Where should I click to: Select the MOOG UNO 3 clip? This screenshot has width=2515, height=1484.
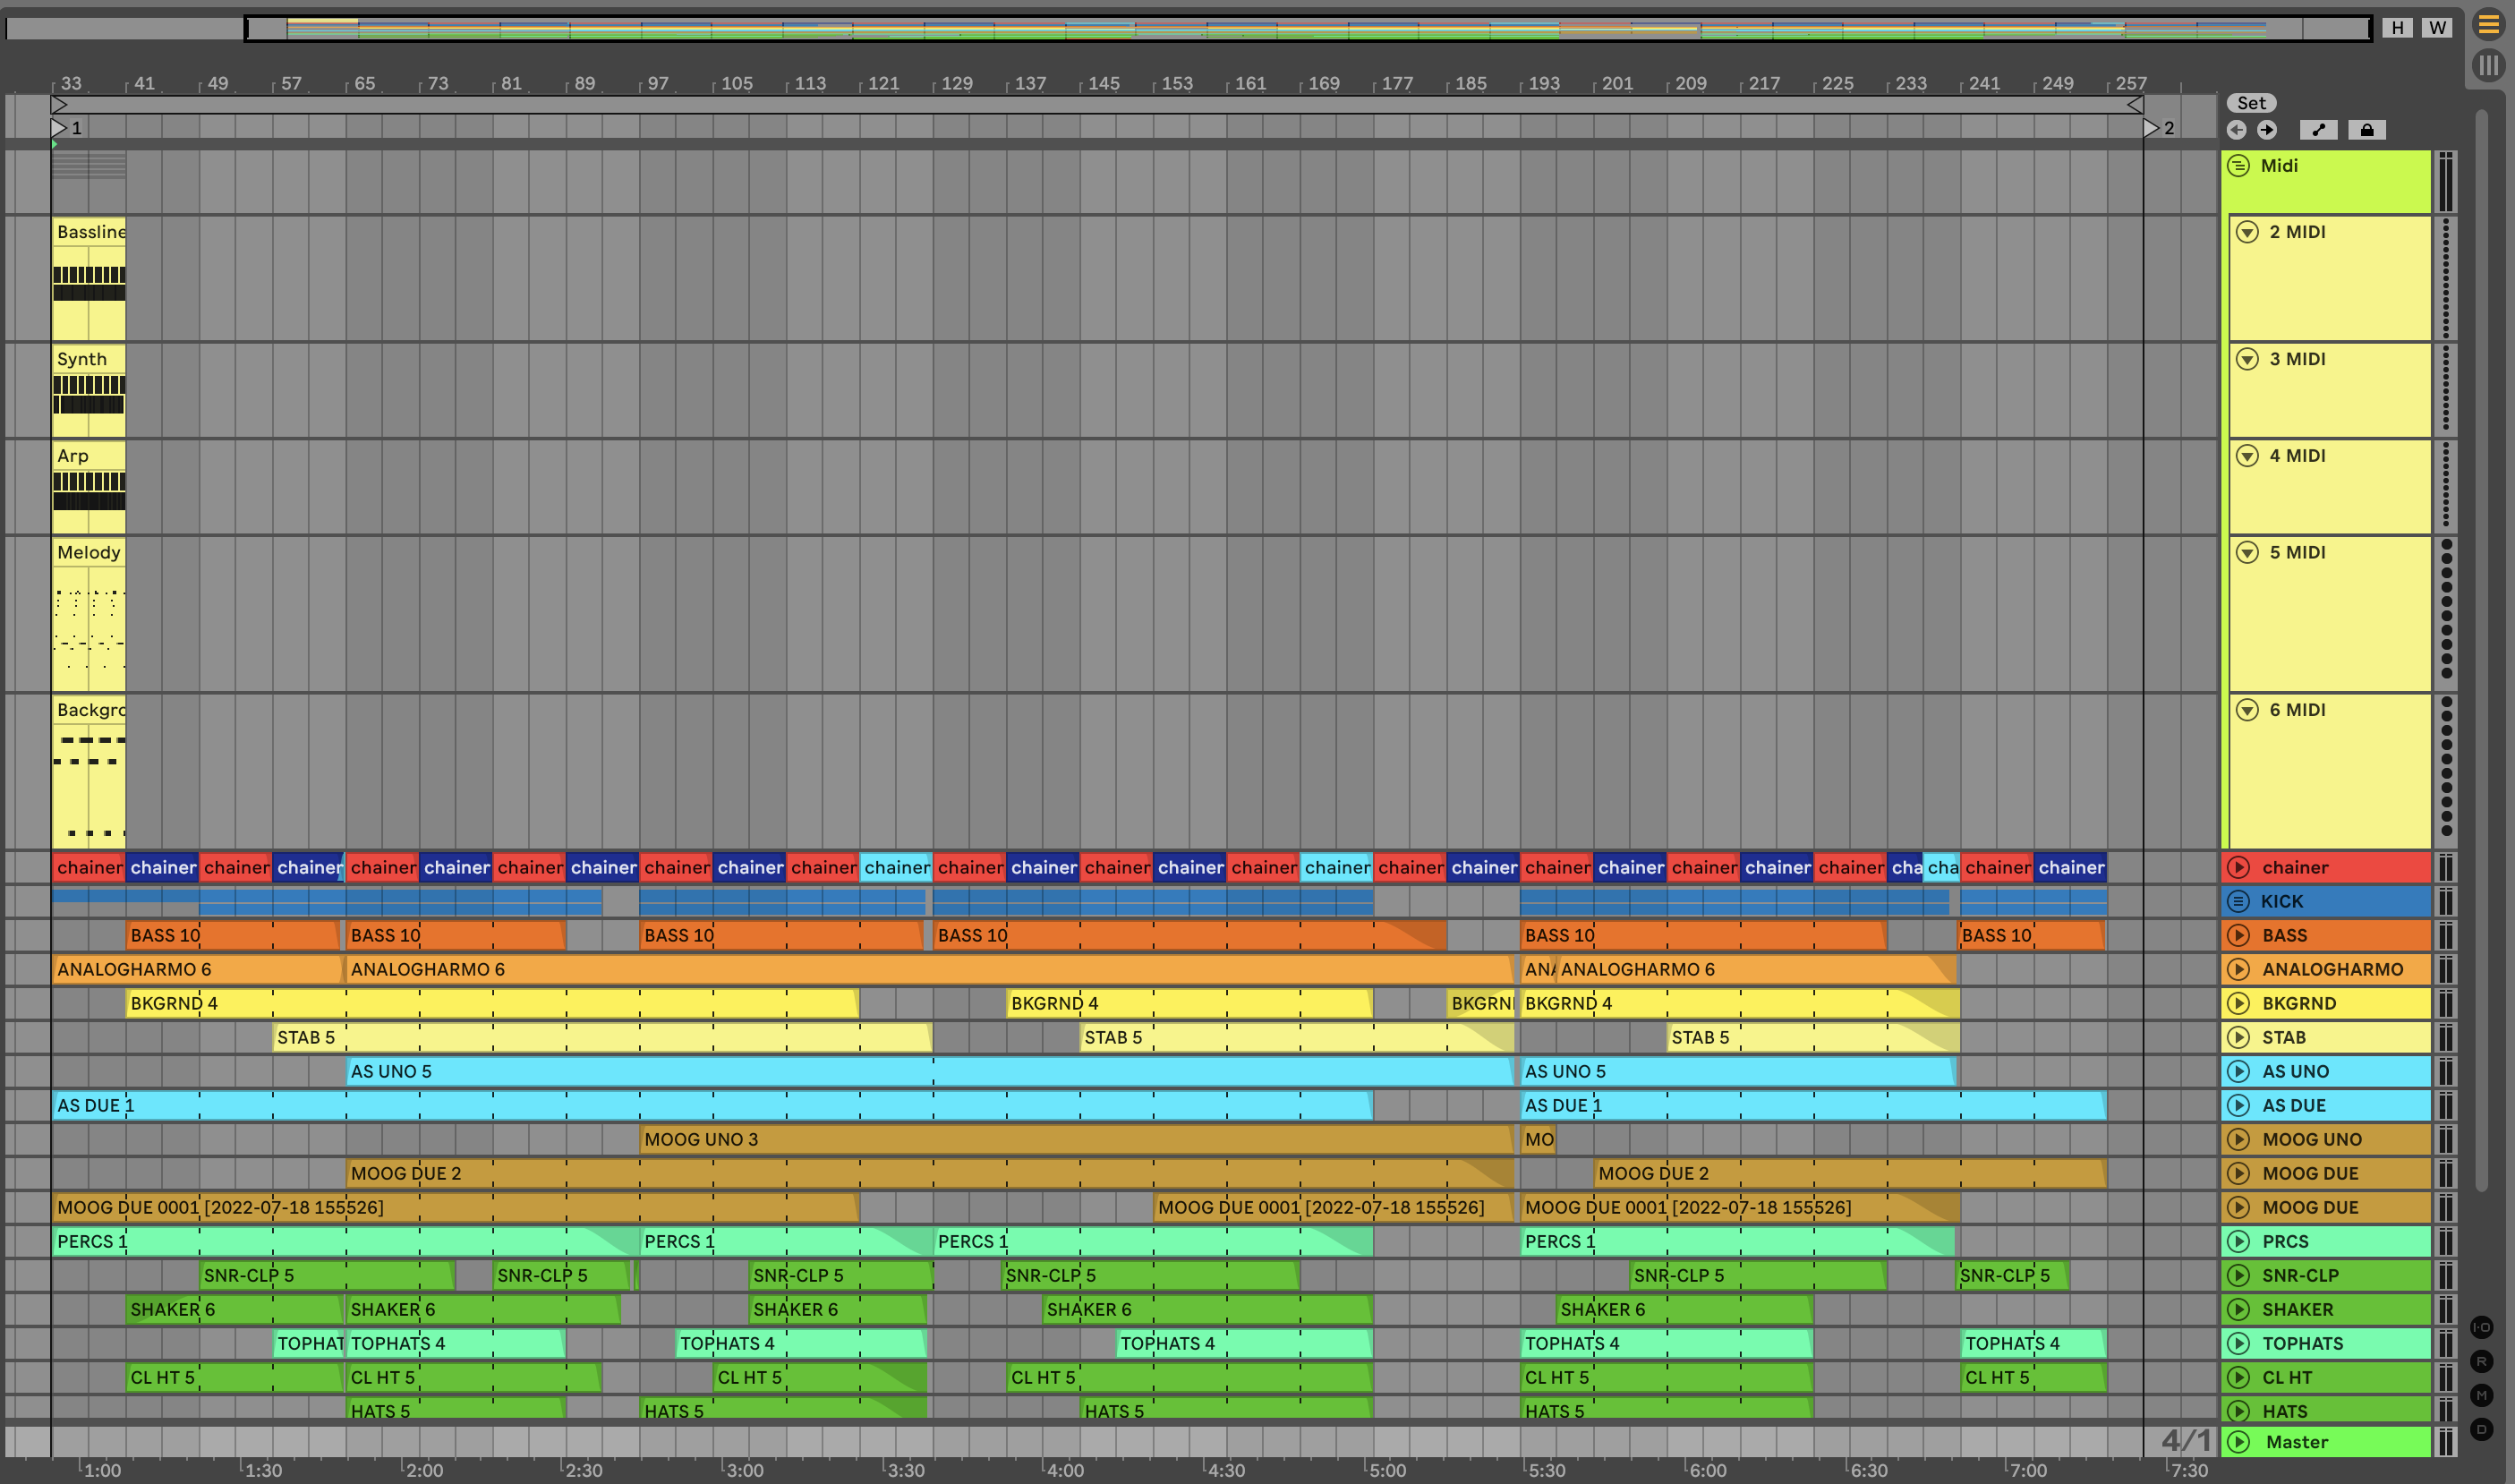click(x=1076, y=1140)
